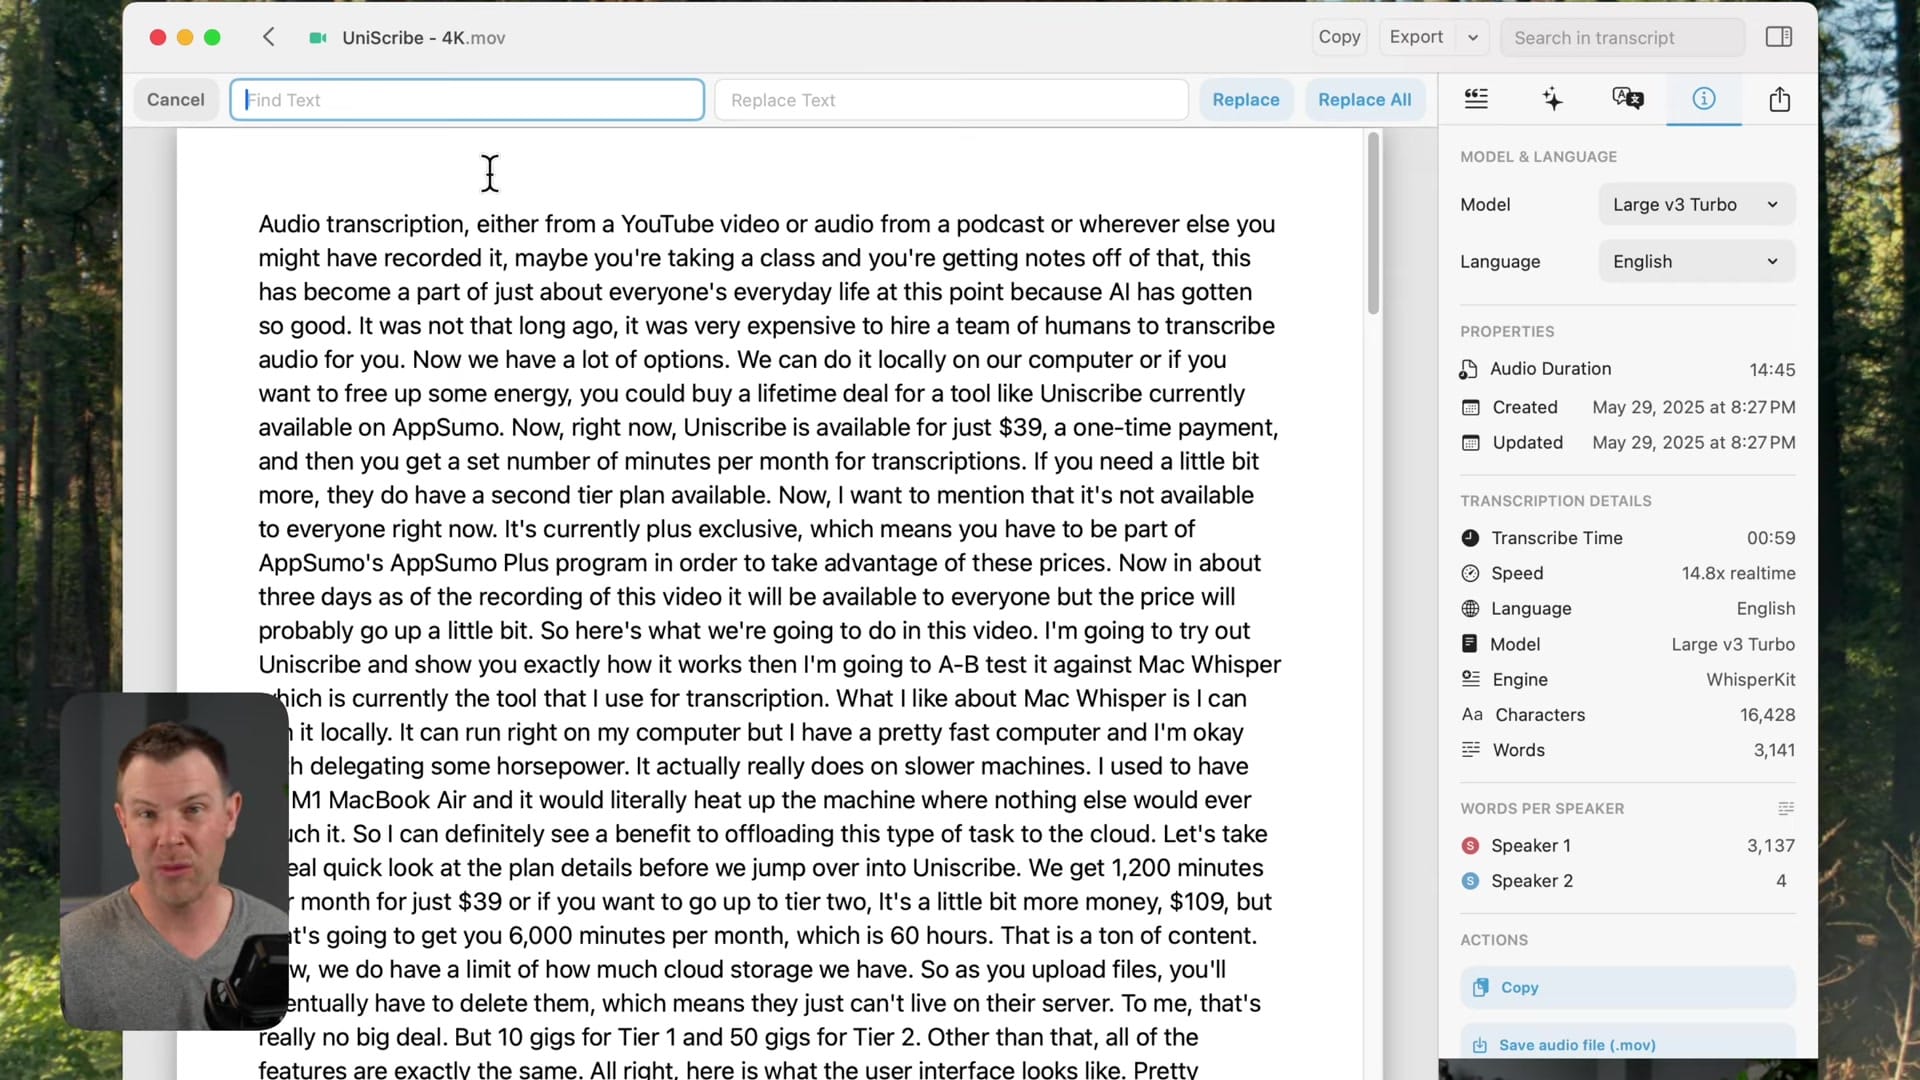
Task: Open the Language dropdown set to English
Action: click(x=1696, y=262)
